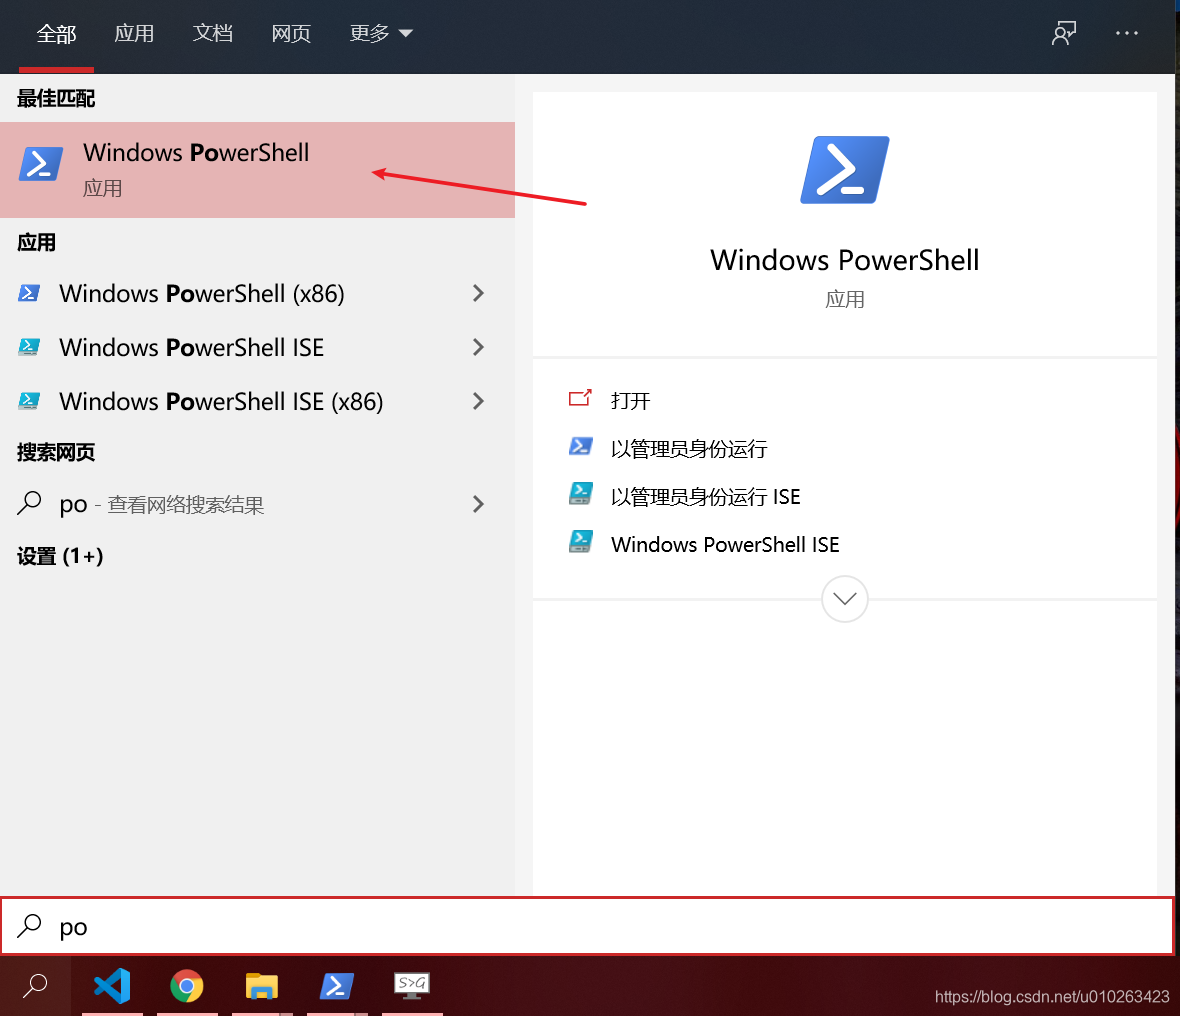Open web search results for po

click(257, 504)
